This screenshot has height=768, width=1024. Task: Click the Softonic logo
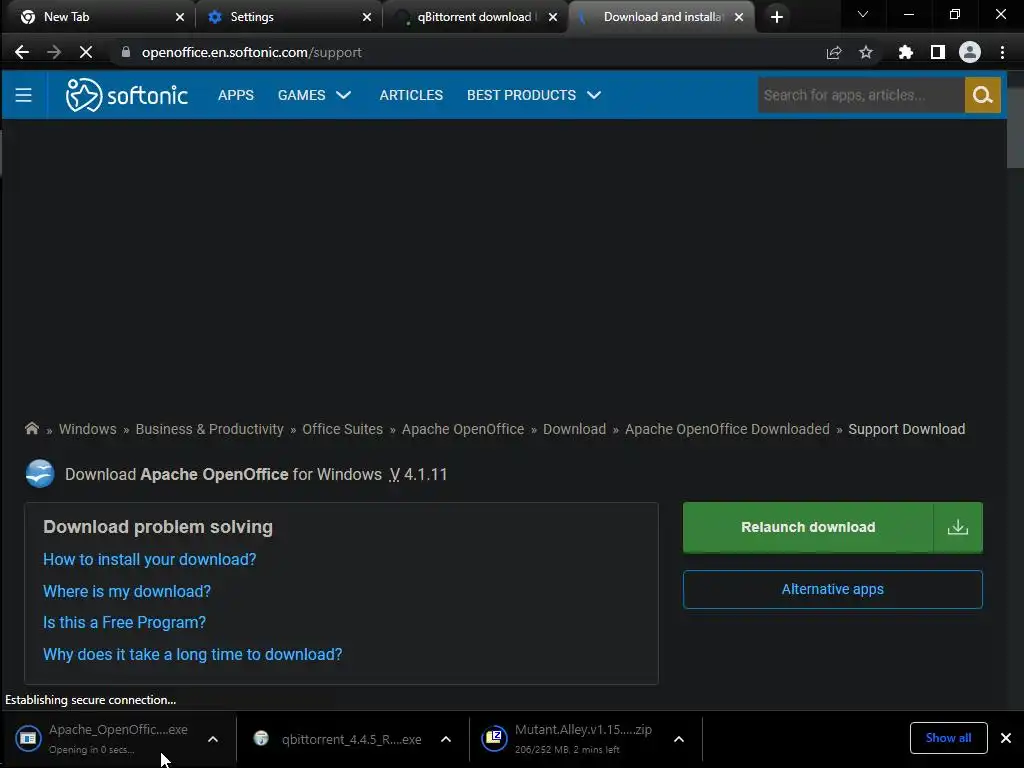[x=127, y=95]
